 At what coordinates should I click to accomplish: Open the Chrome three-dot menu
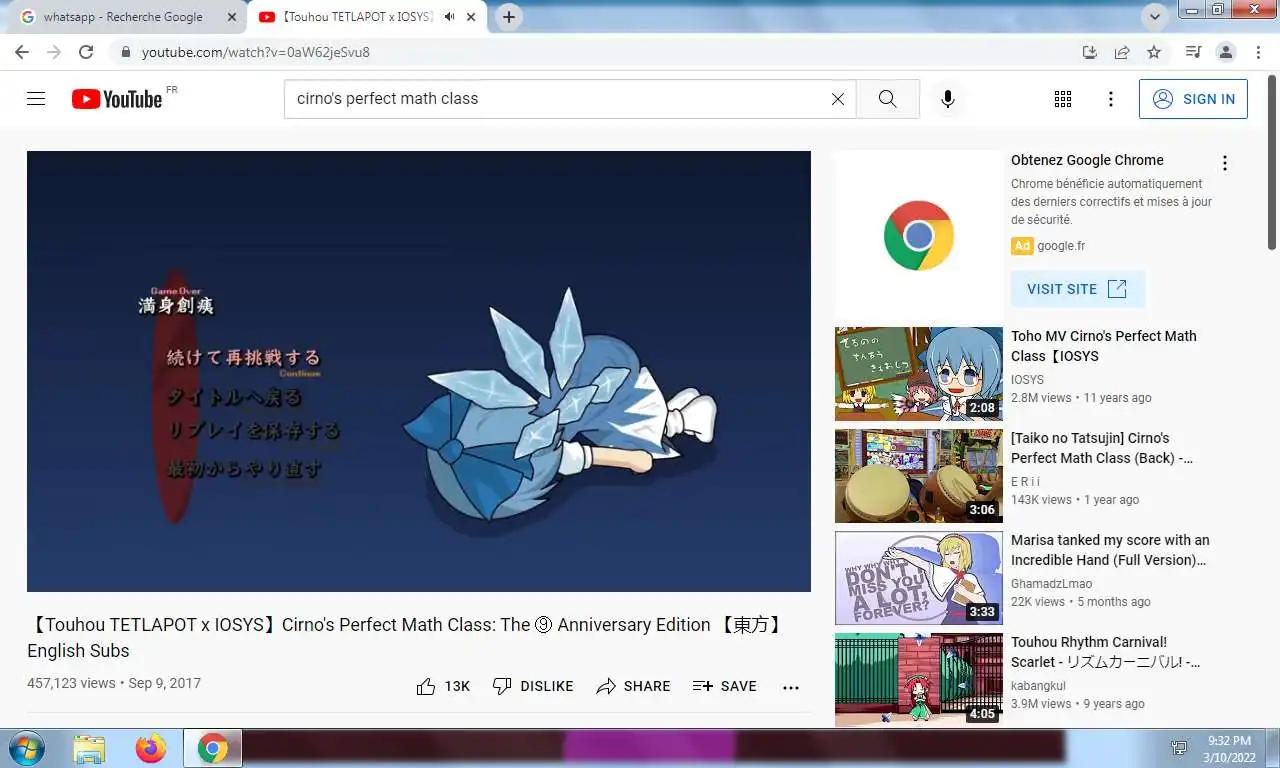tap(1256, 52)
